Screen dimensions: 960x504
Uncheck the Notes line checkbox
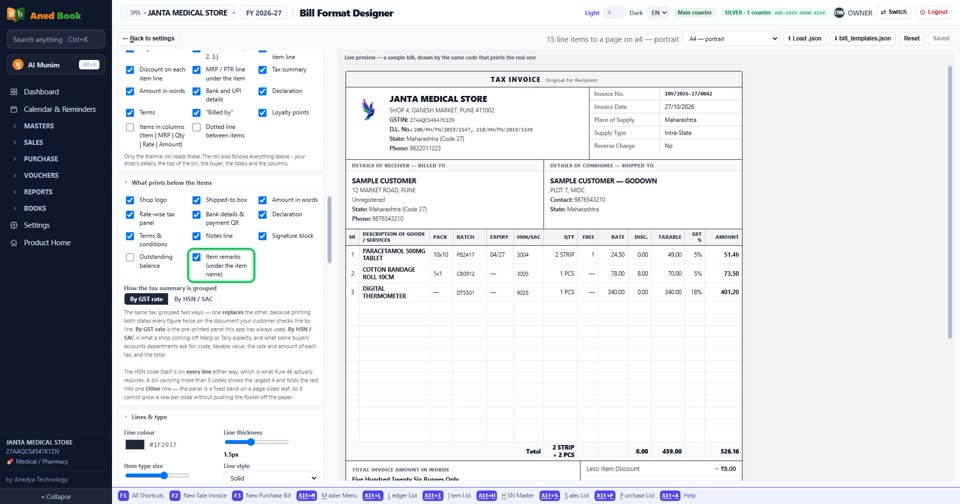tap(196, 236)
